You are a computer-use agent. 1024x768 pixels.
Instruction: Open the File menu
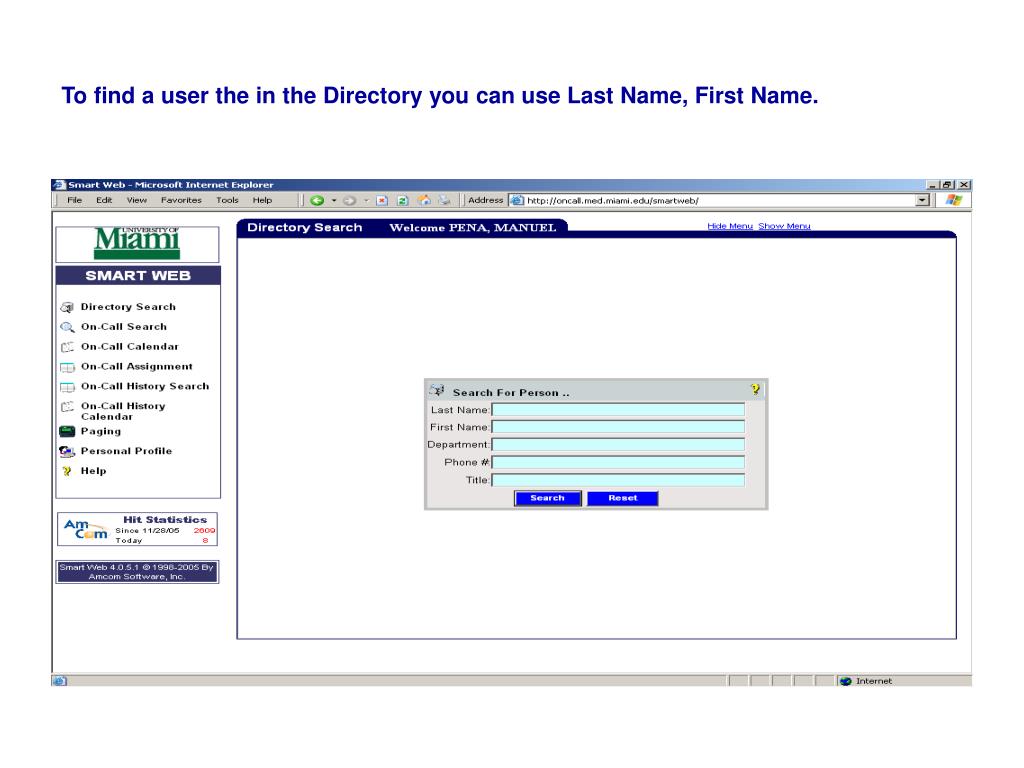point(74,200)
